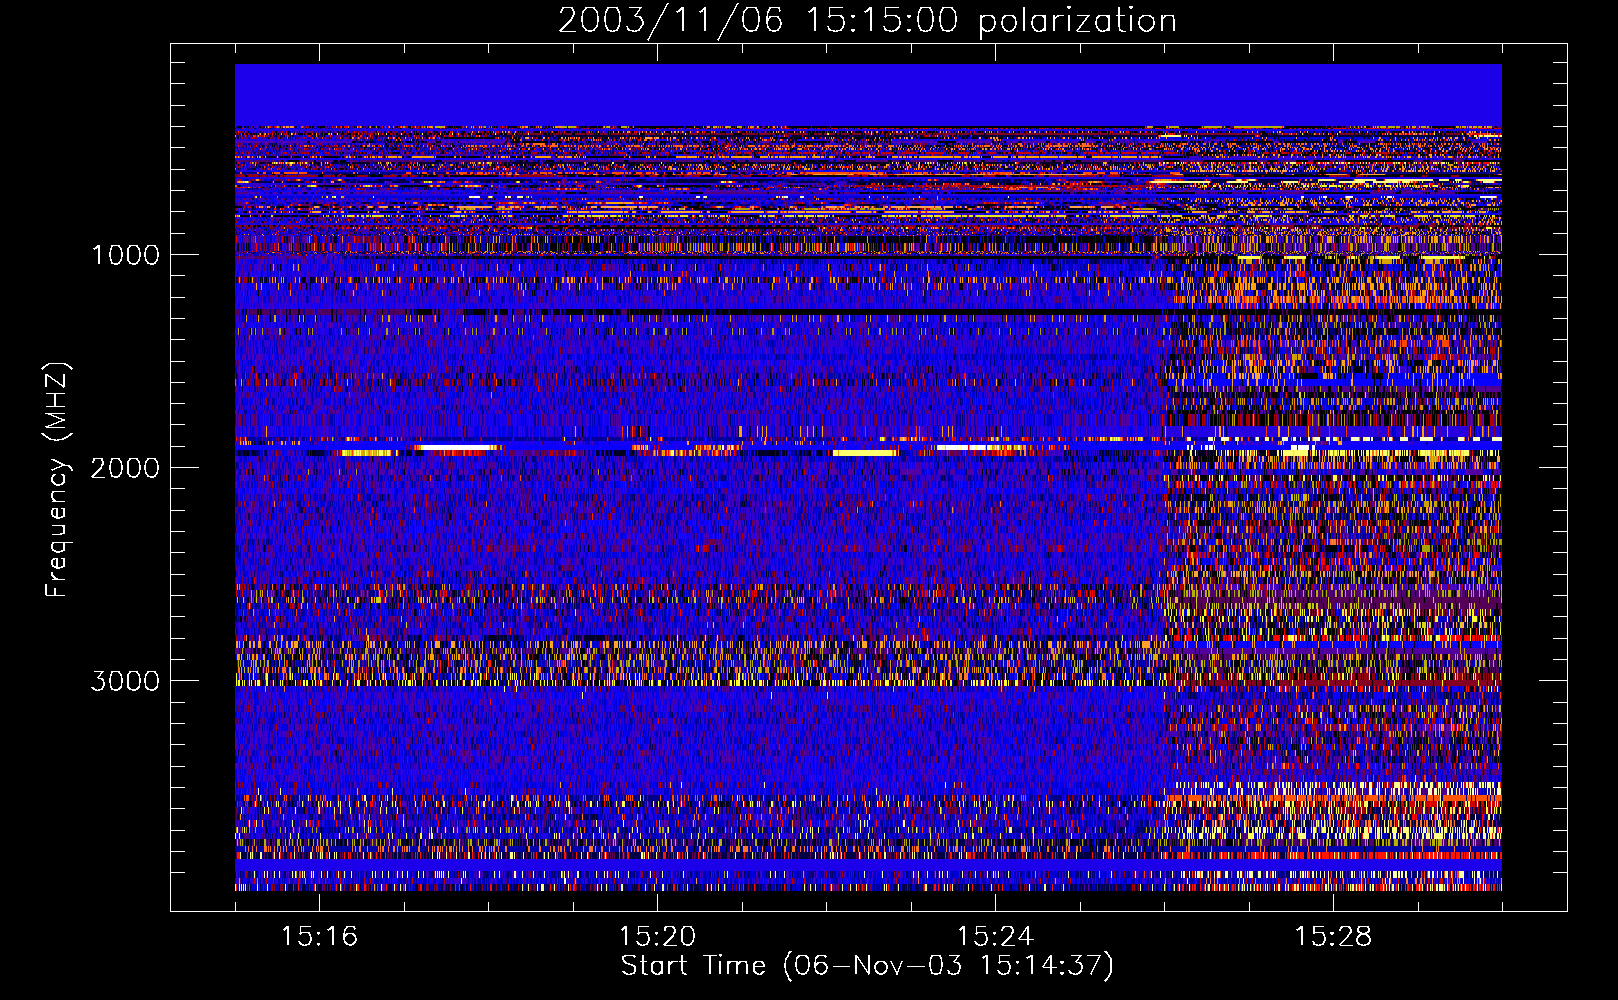Click the '15:16' time axis label

[x=319, y=936]
